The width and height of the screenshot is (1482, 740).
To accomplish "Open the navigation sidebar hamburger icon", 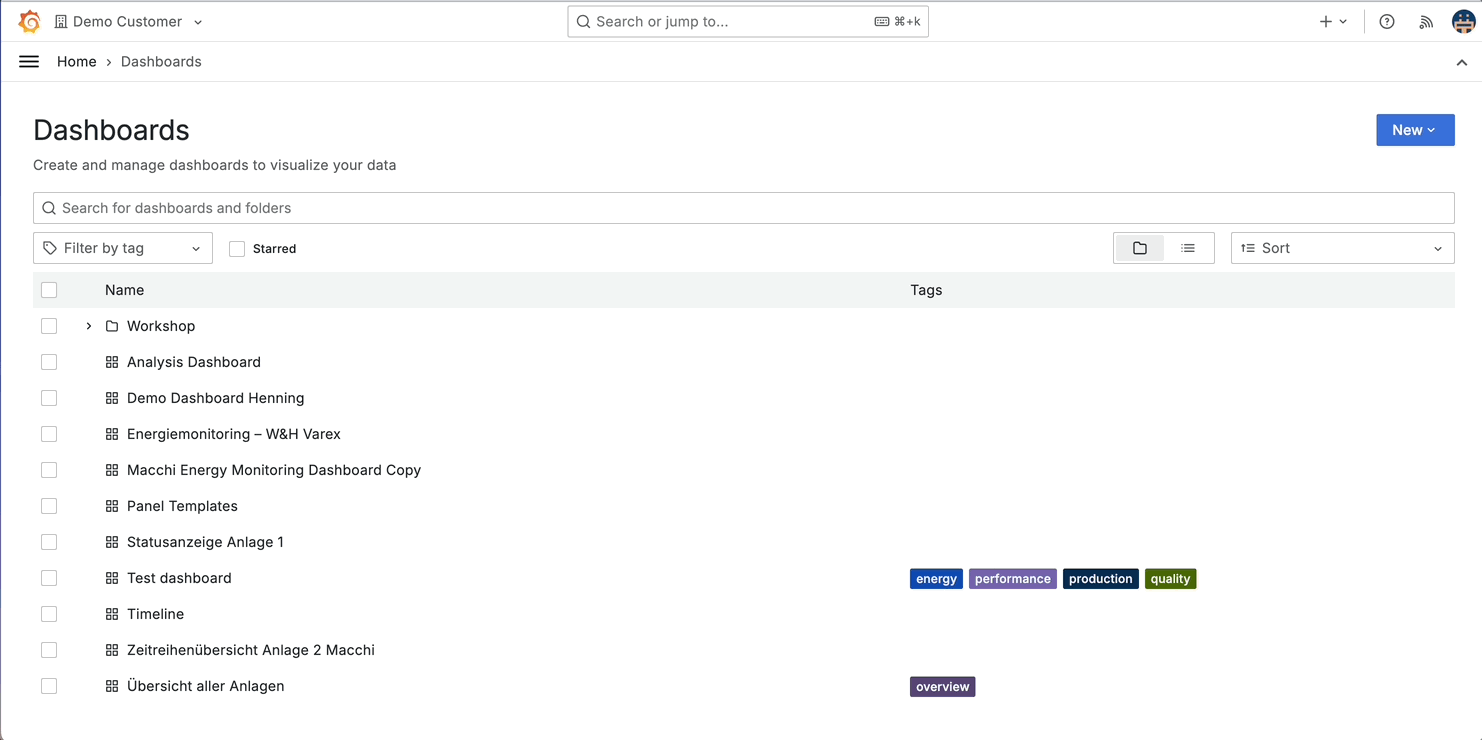I will [29, 61].
